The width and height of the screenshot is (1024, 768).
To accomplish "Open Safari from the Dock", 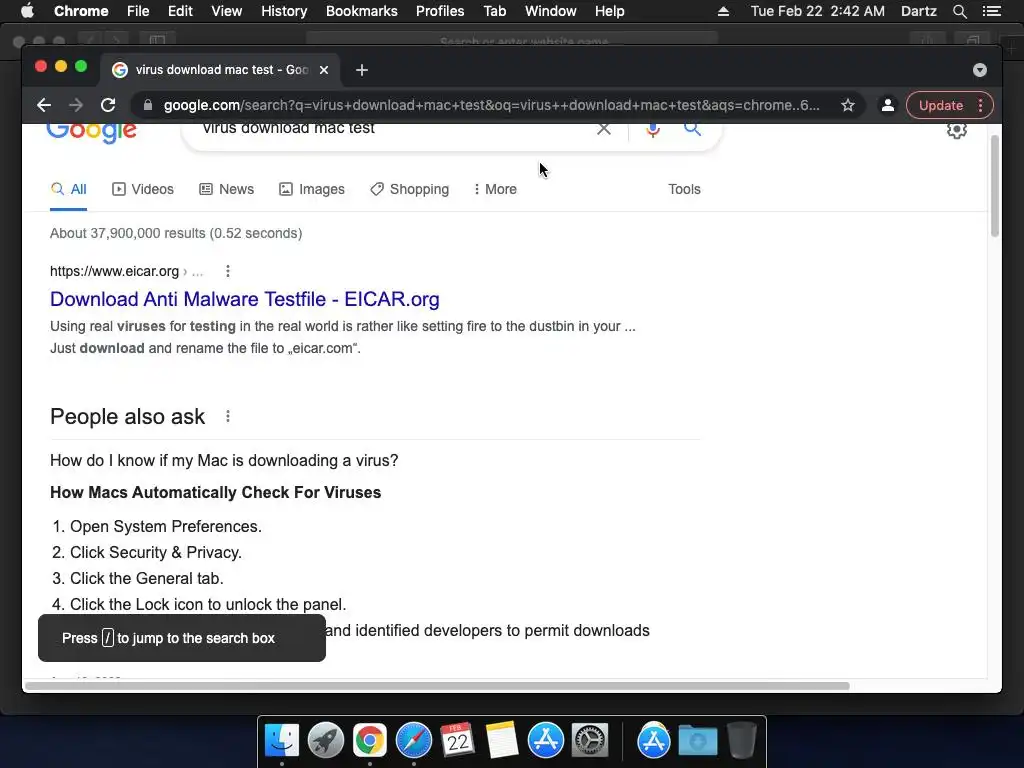I will point(413,741).
